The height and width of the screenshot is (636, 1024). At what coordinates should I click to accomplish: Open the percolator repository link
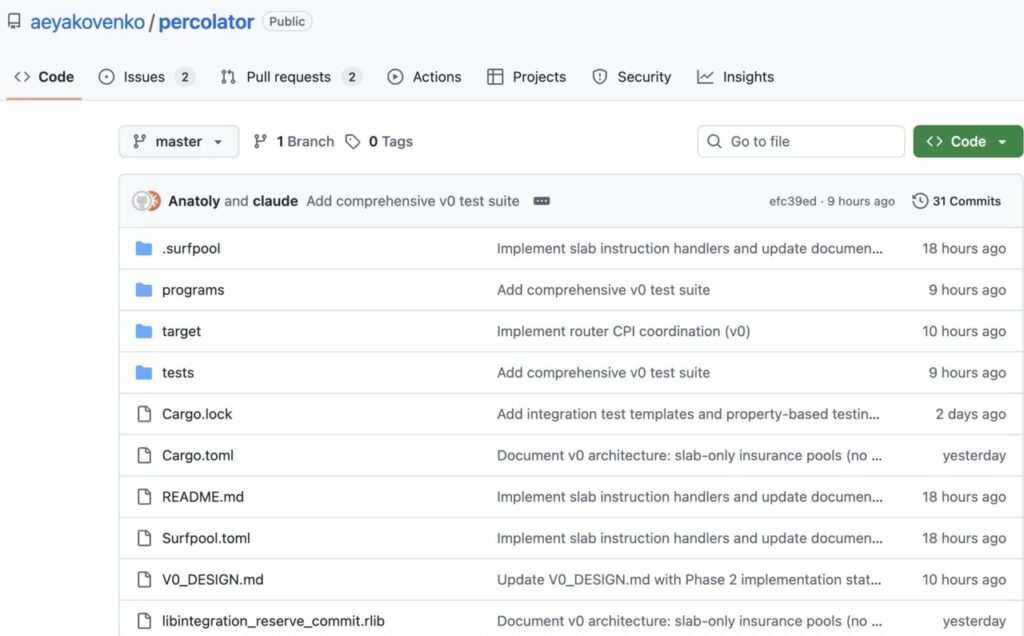207,22
